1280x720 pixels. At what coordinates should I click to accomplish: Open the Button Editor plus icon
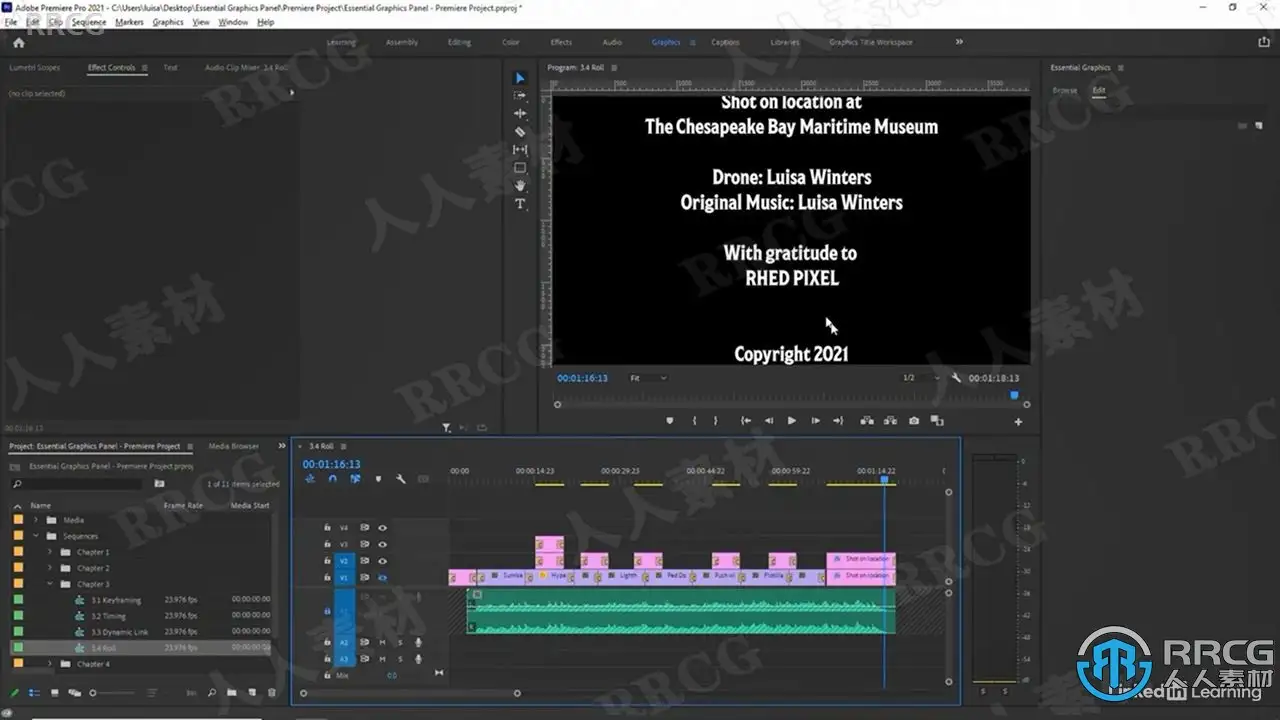(1018, 422)
